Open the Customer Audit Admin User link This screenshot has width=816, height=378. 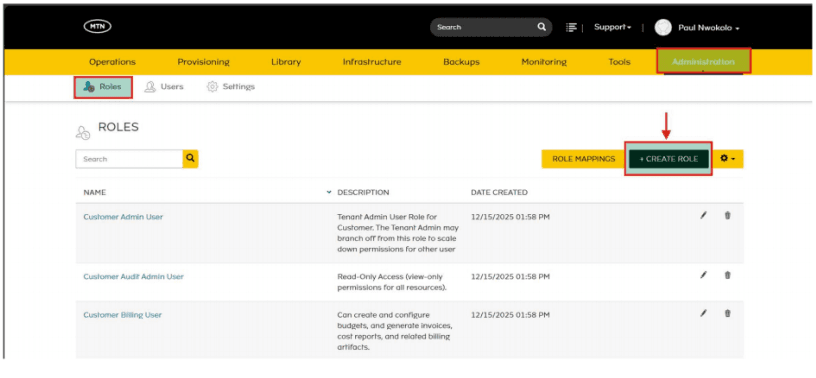click(x=134, y=276)
